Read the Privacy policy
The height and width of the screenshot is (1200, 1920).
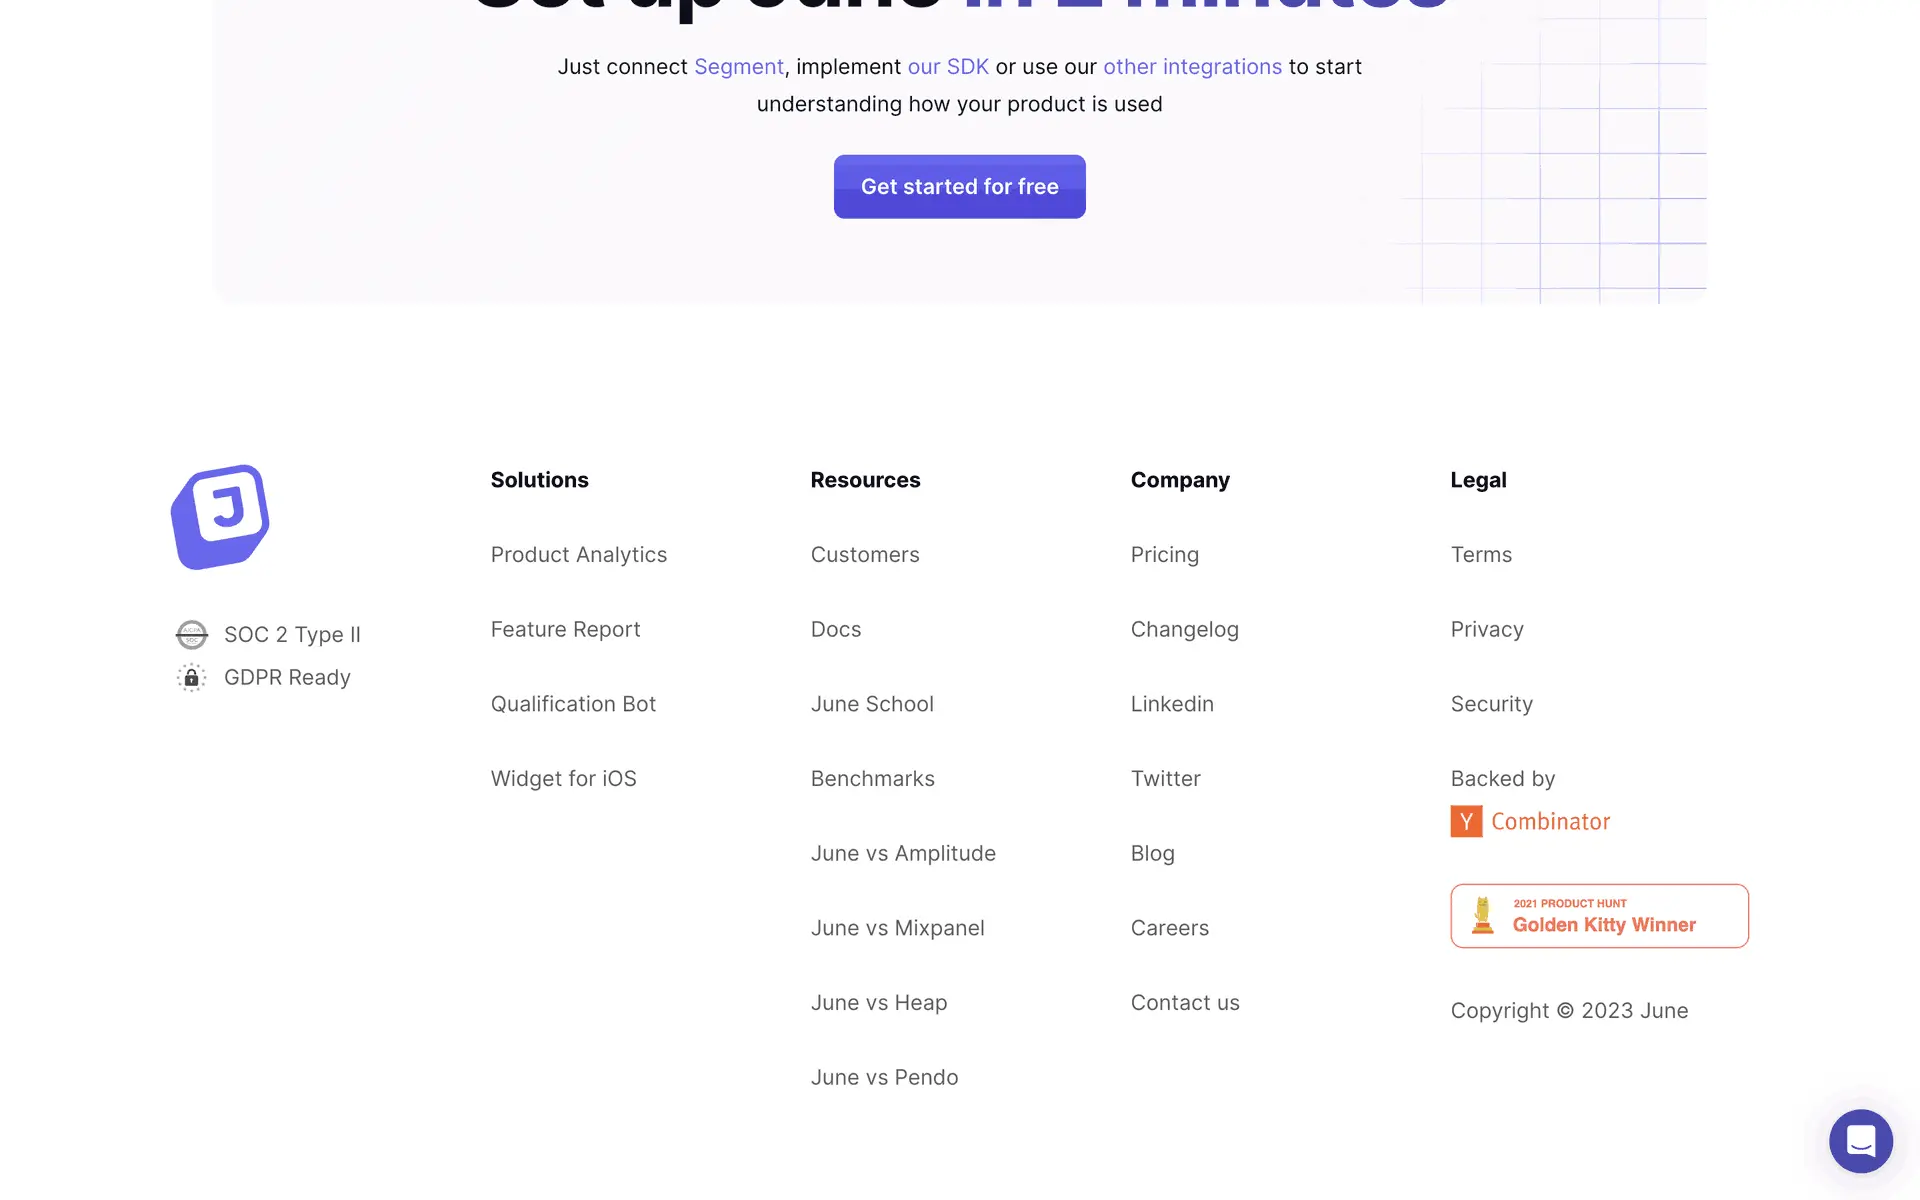tap(1486, 630)
